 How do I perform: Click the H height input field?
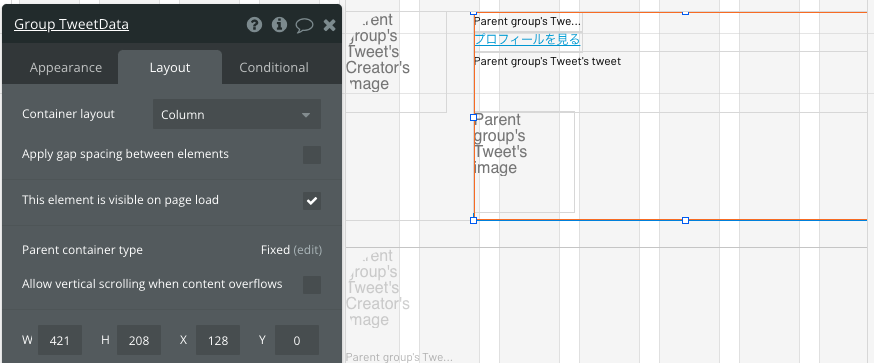pos(139,340)
